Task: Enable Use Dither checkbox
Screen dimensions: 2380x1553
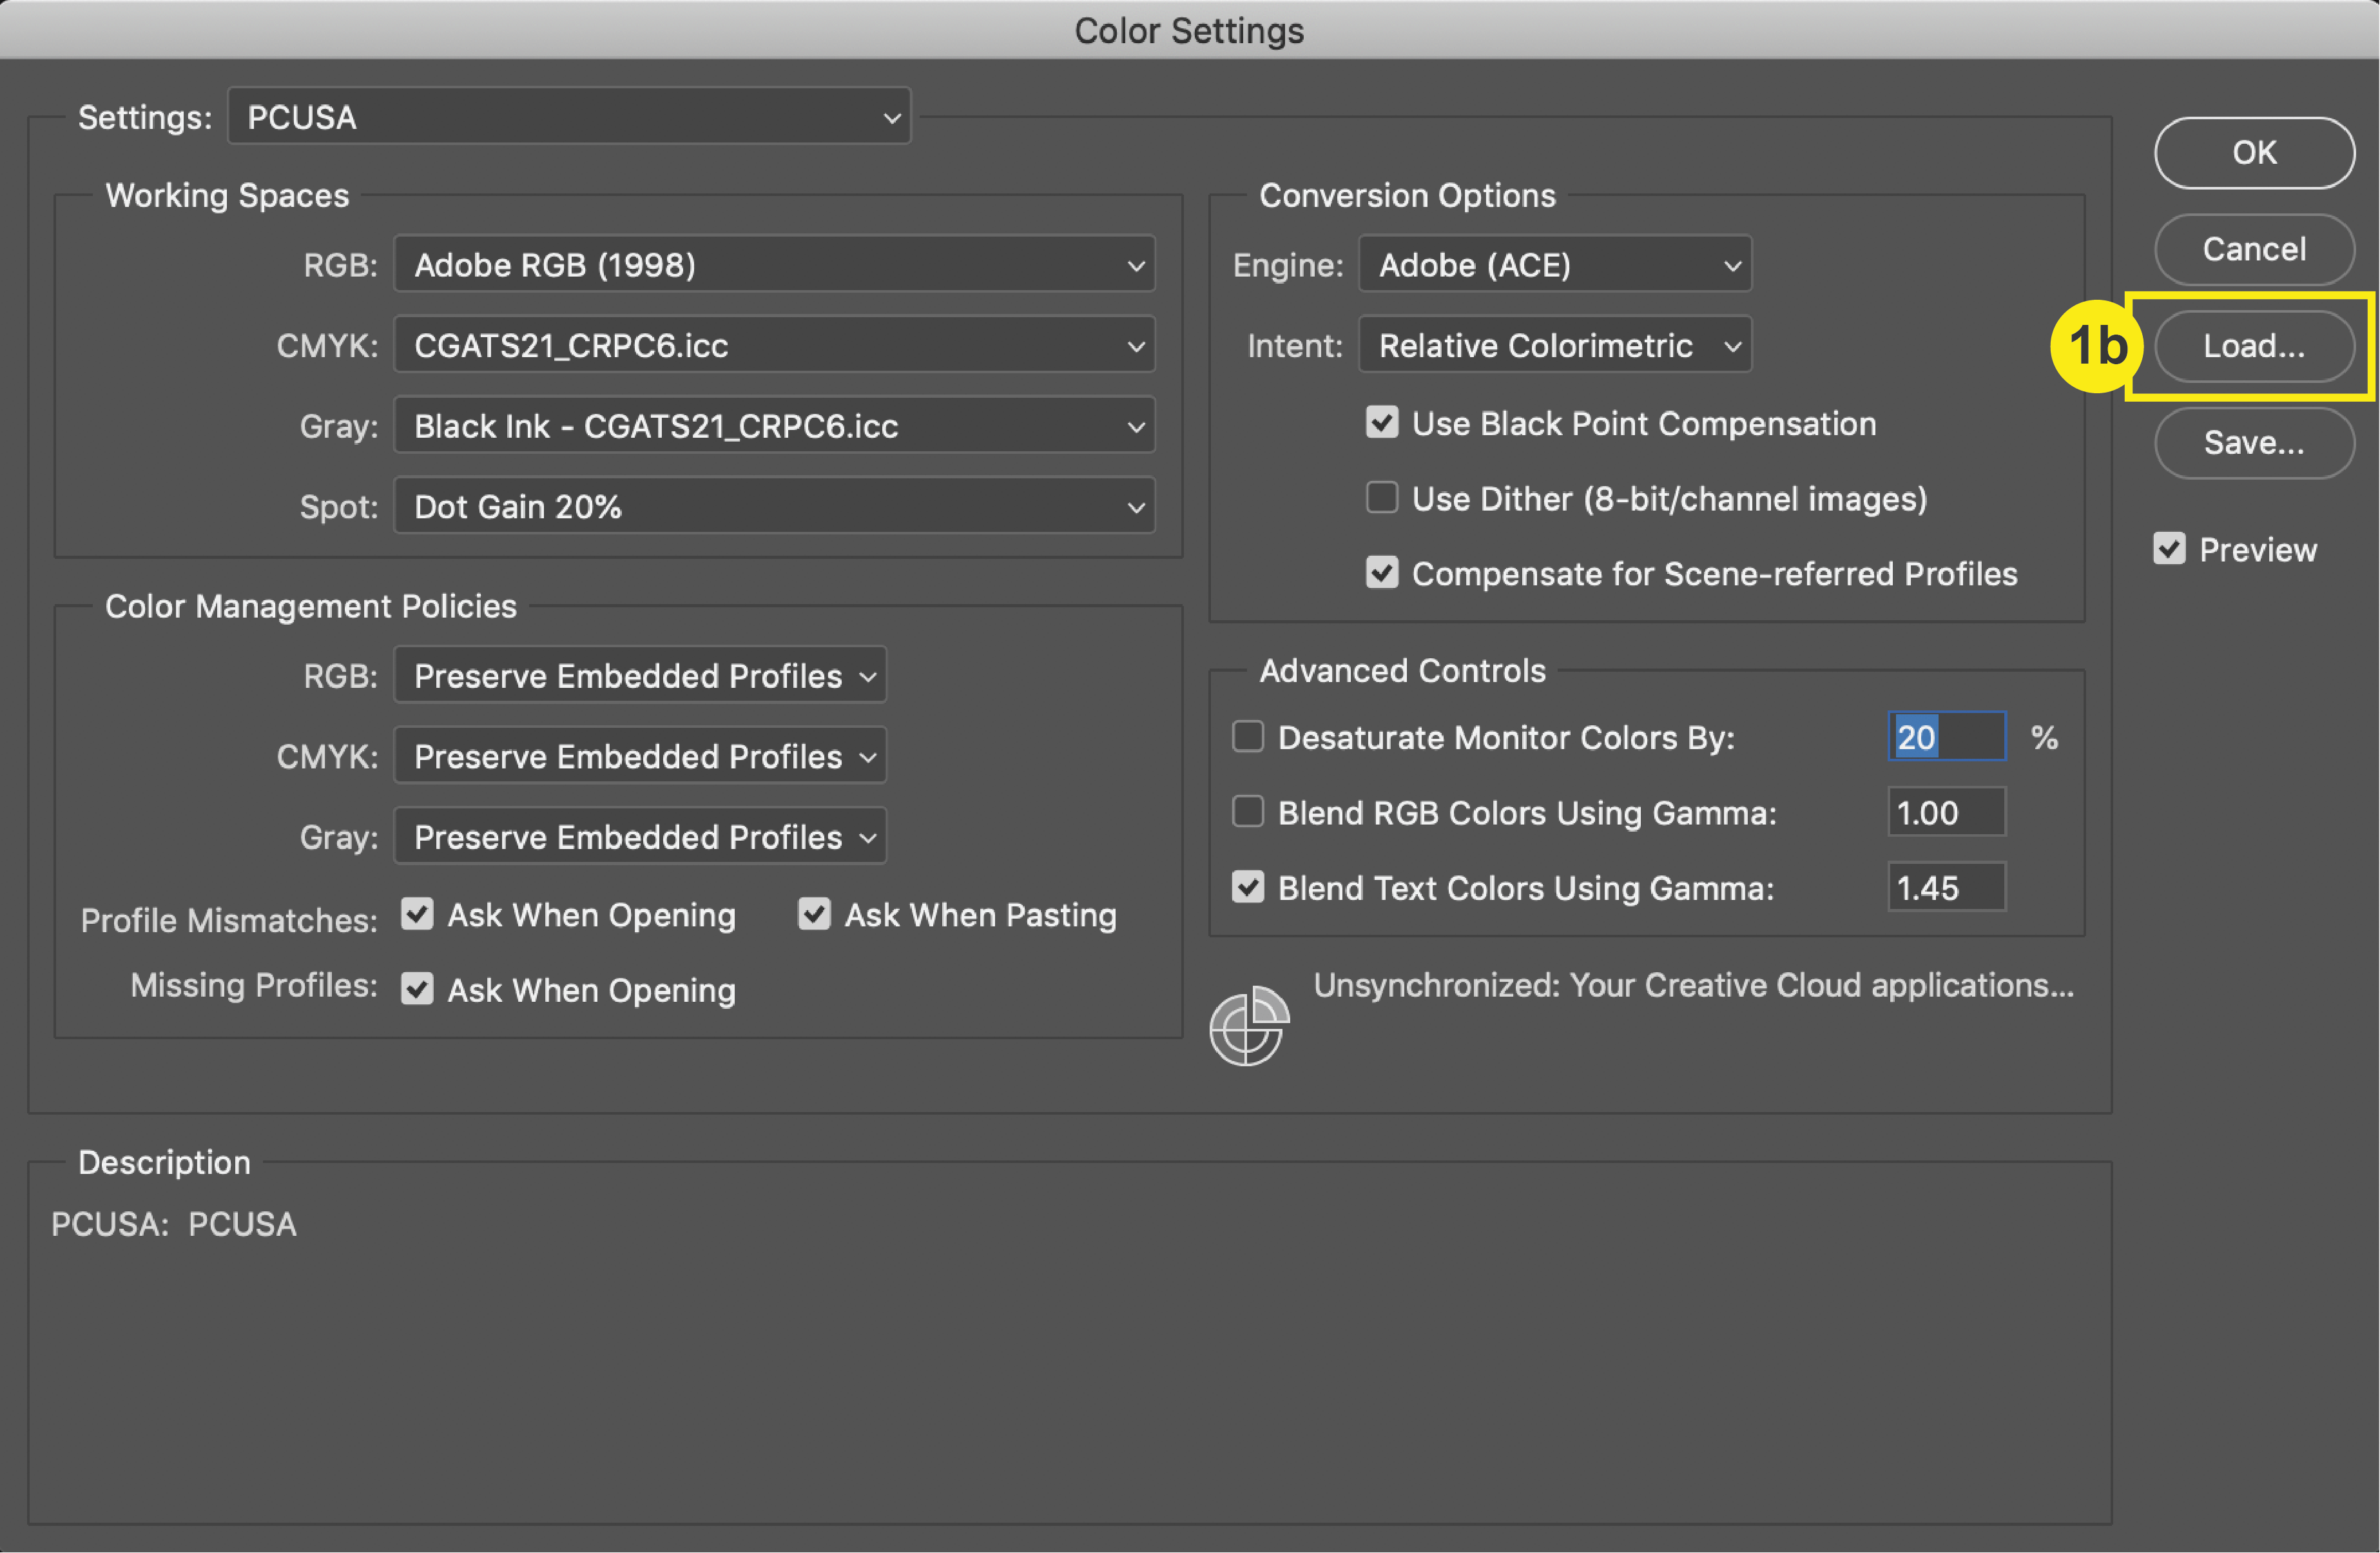Action: coord(1381,497)
